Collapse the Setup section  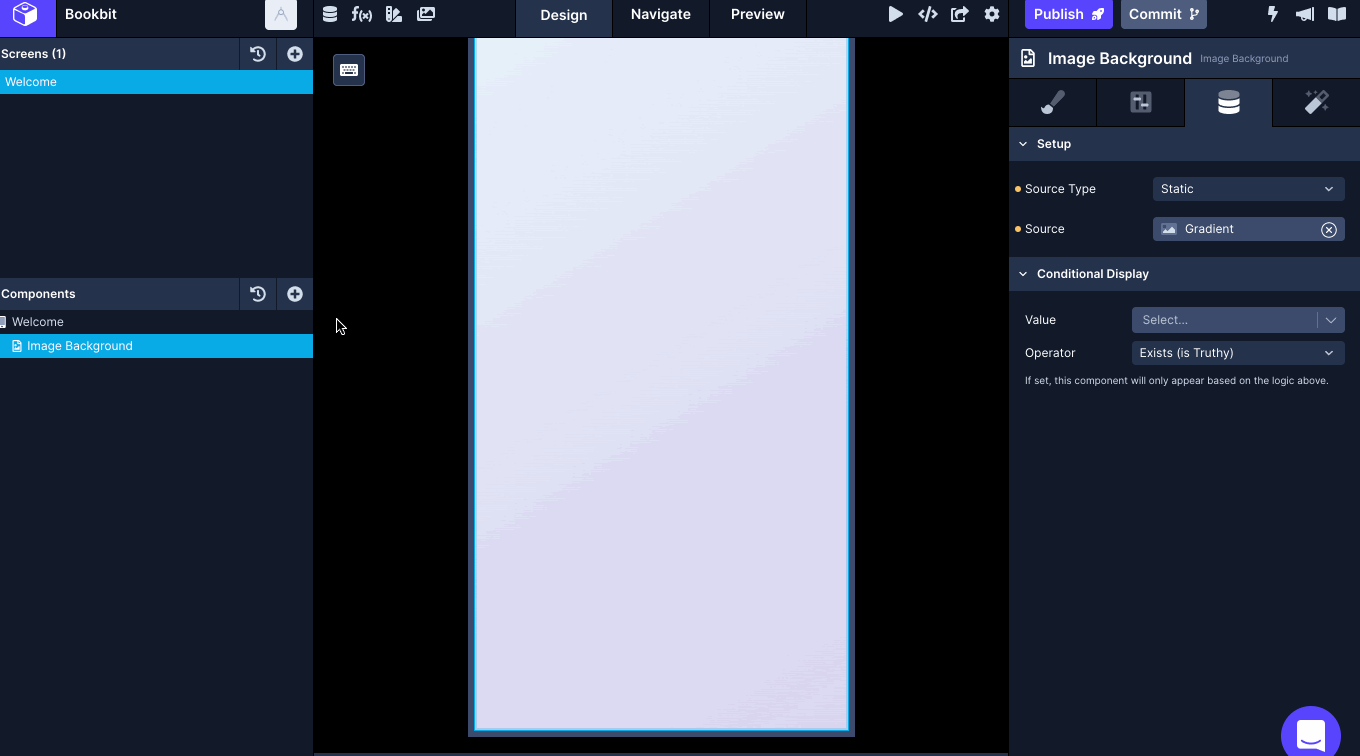tap(1022, 143)
